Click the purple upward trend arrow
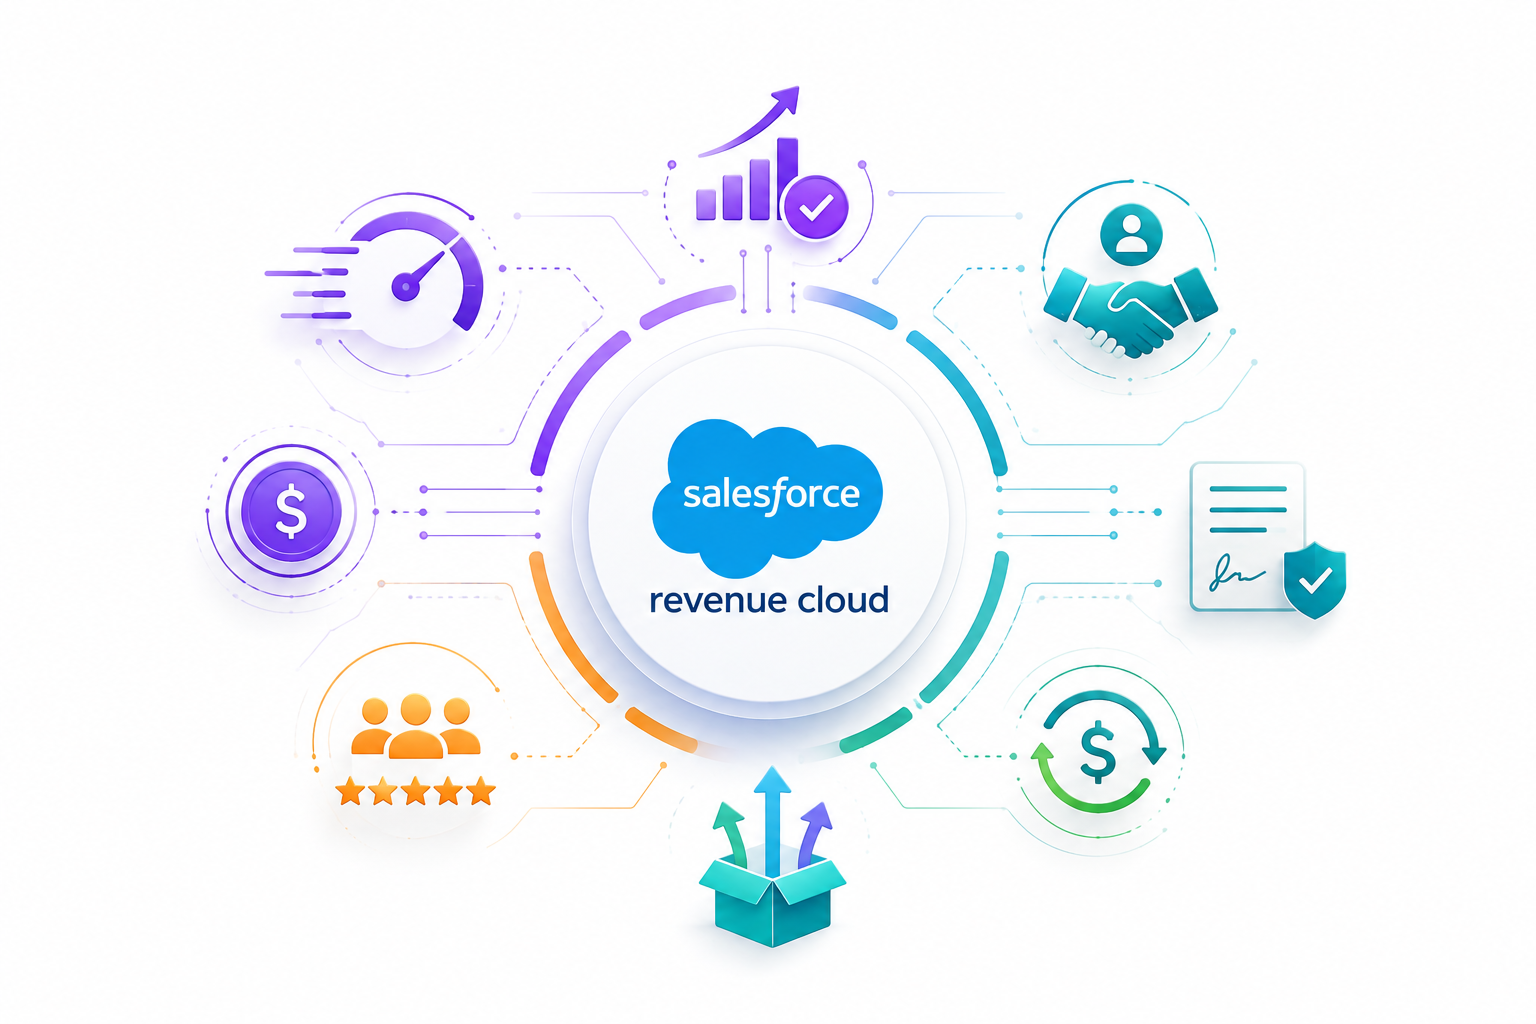This screenshot has width=1536, height=1024. coord(750,121)
